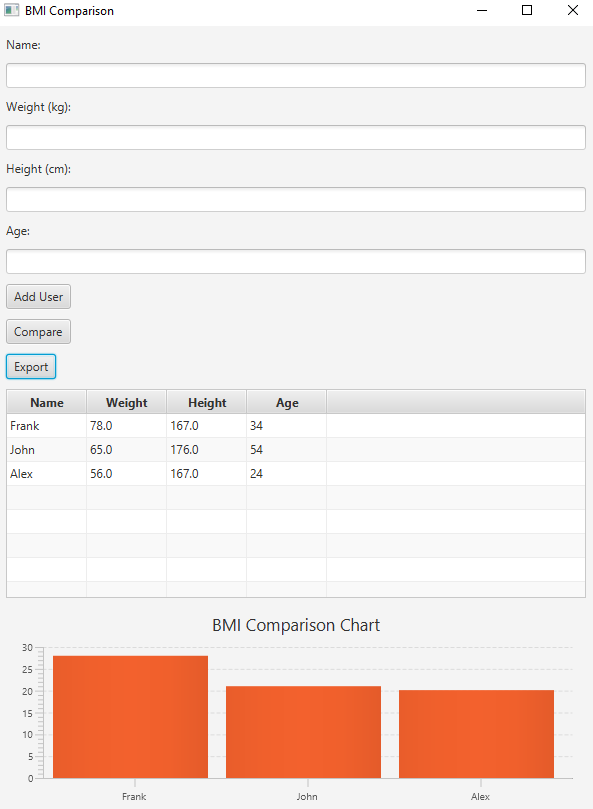Click the BMI Comparison Chart title

(x=296, y=624)
